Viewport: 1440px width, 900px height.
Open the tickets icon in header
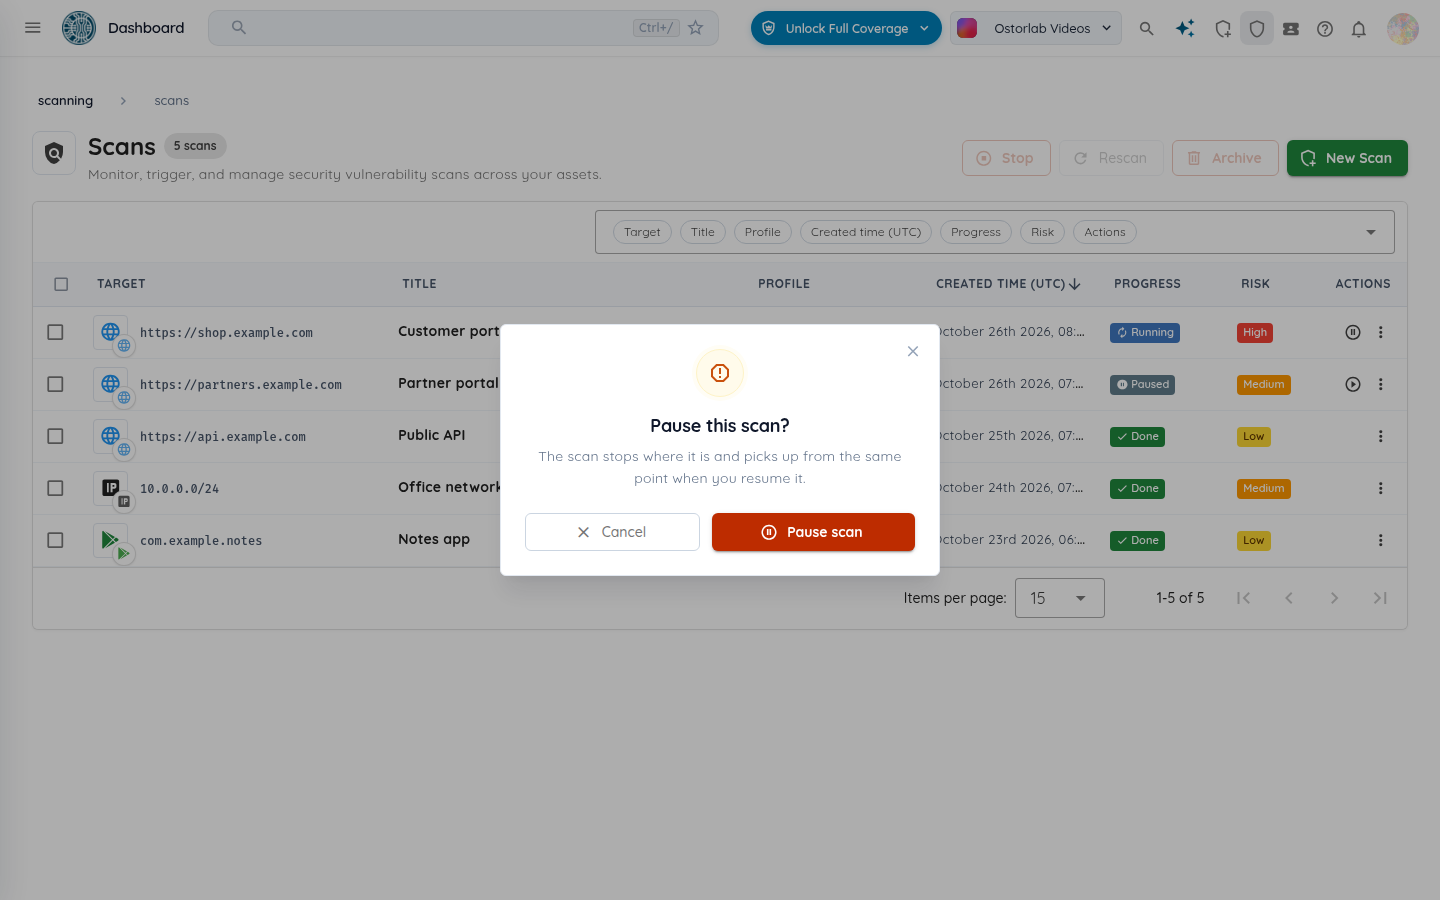point(1291,29)
